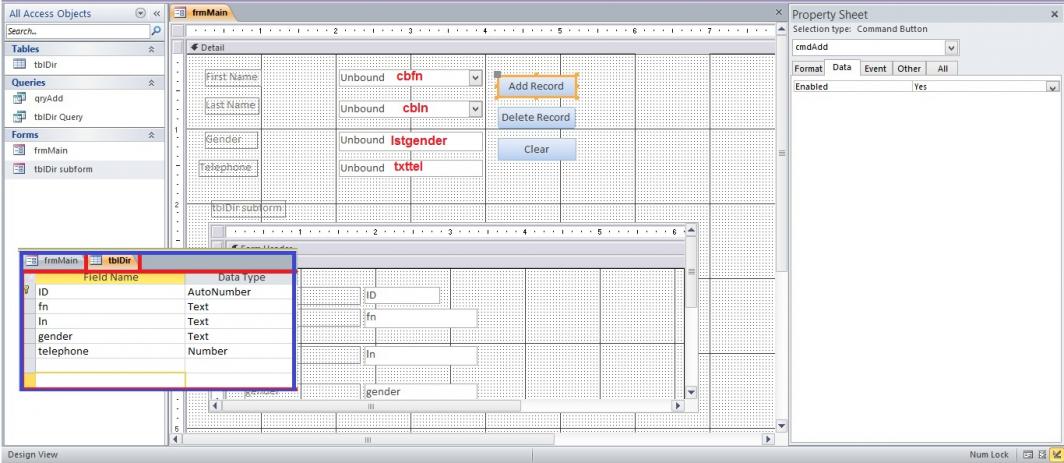Switch to the Format tab in Property Sheet

(808, 69)
